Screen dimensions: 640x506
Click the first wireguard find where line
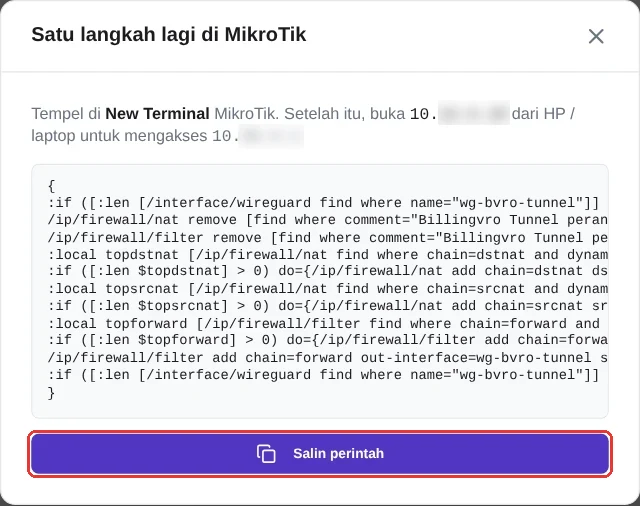point(323,203)
